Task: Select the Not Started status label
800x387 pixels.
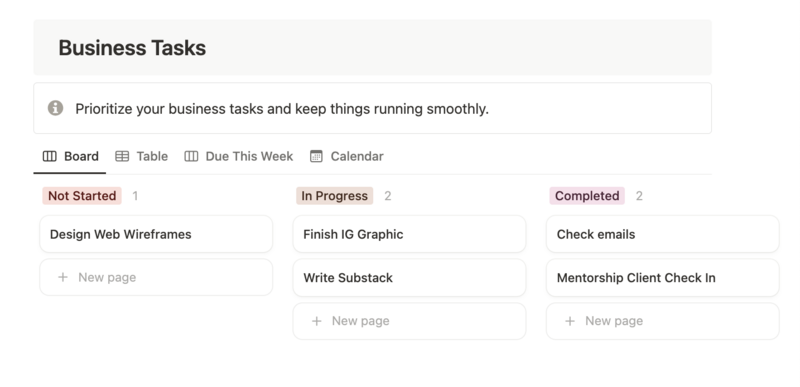Action: click(x=82, y=196)
